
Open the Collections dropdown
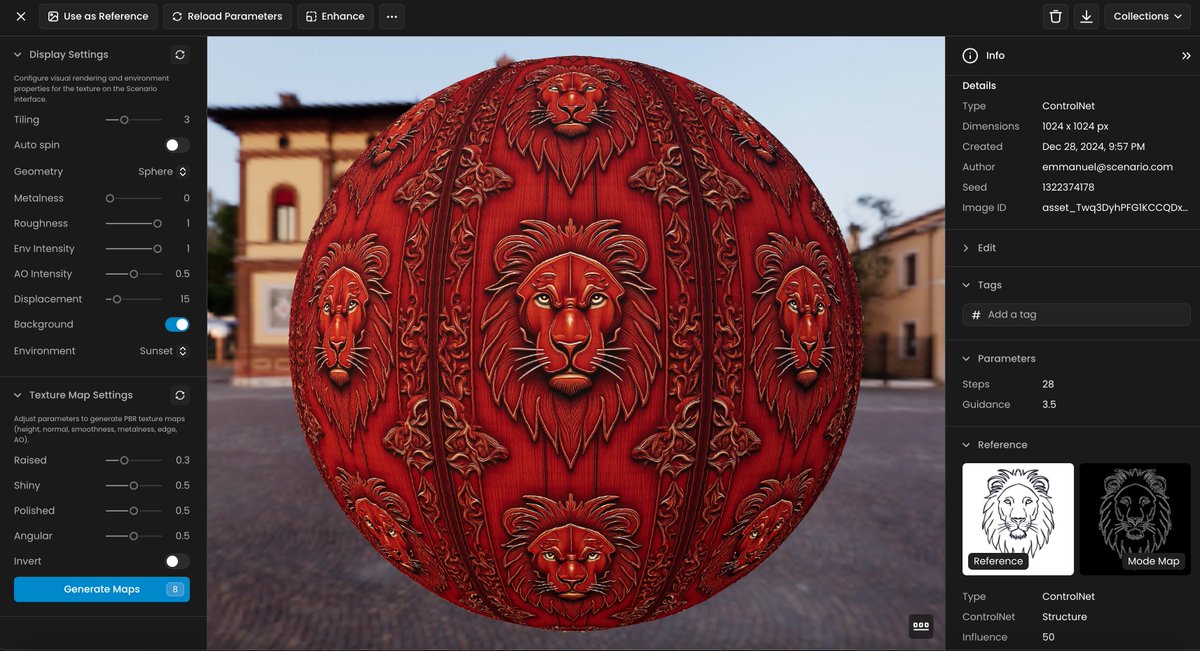point(1147,16)
